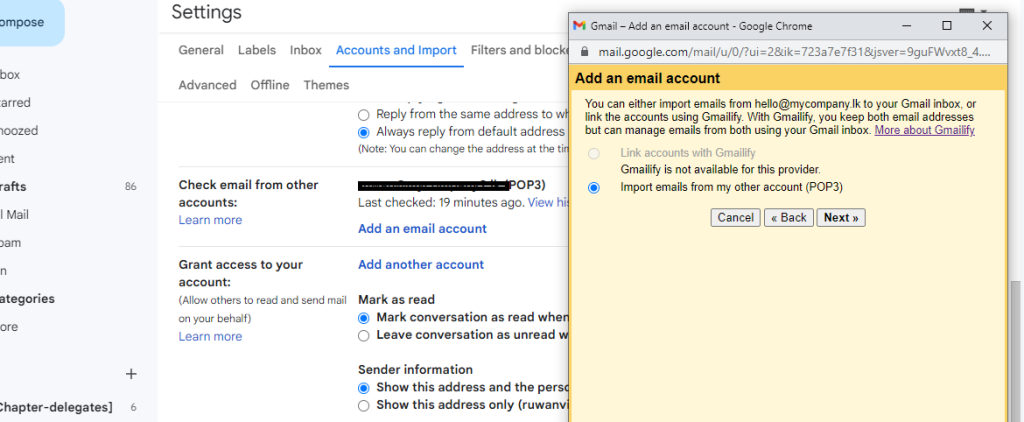Screen dimensions: 1024x422
Task: Select Always reply from default address
Action: (x=364, y=132)
